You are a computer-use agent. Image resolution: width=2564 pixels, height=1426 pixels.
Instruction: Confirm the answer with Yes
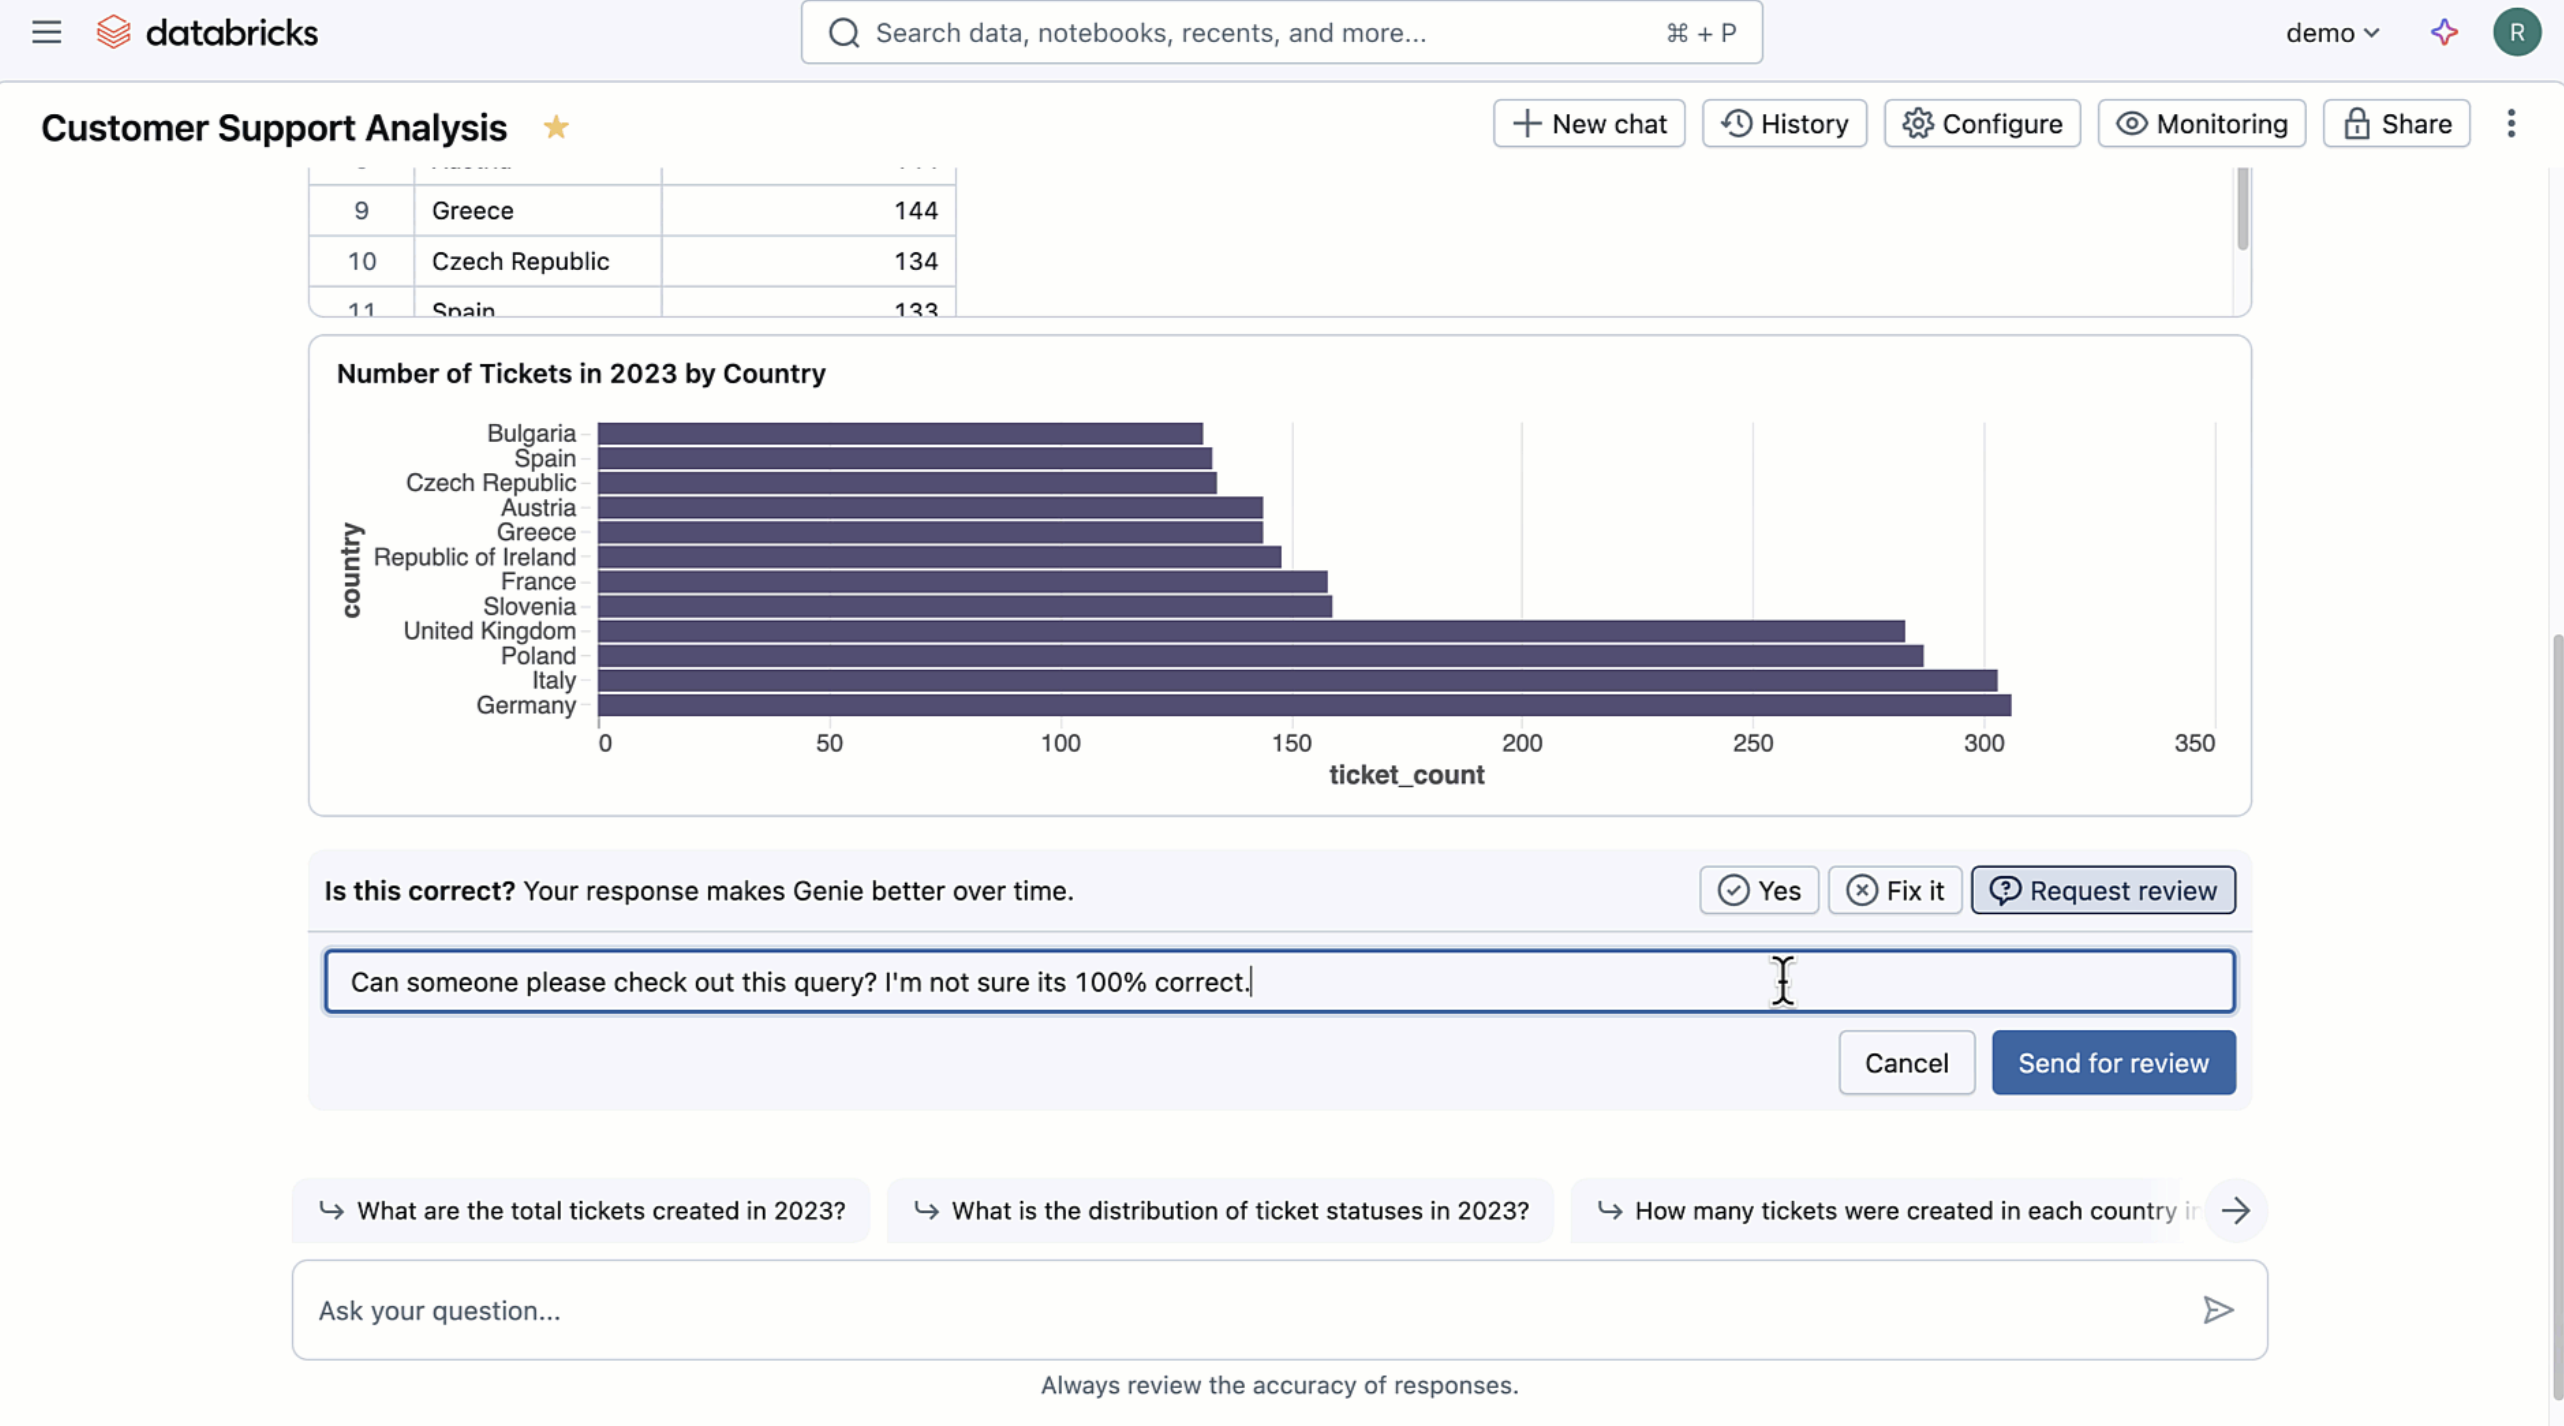[x=1758, y=890]
